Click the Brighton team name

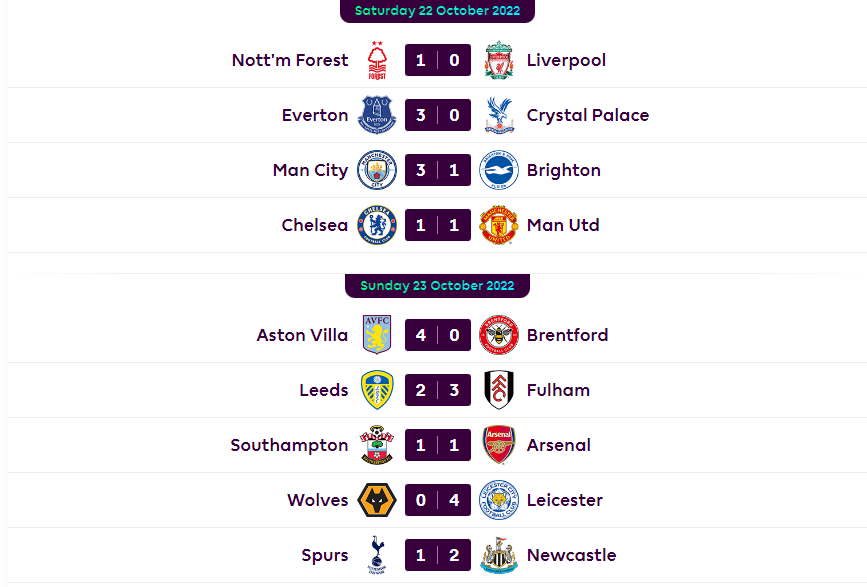[x=563, y=170]
